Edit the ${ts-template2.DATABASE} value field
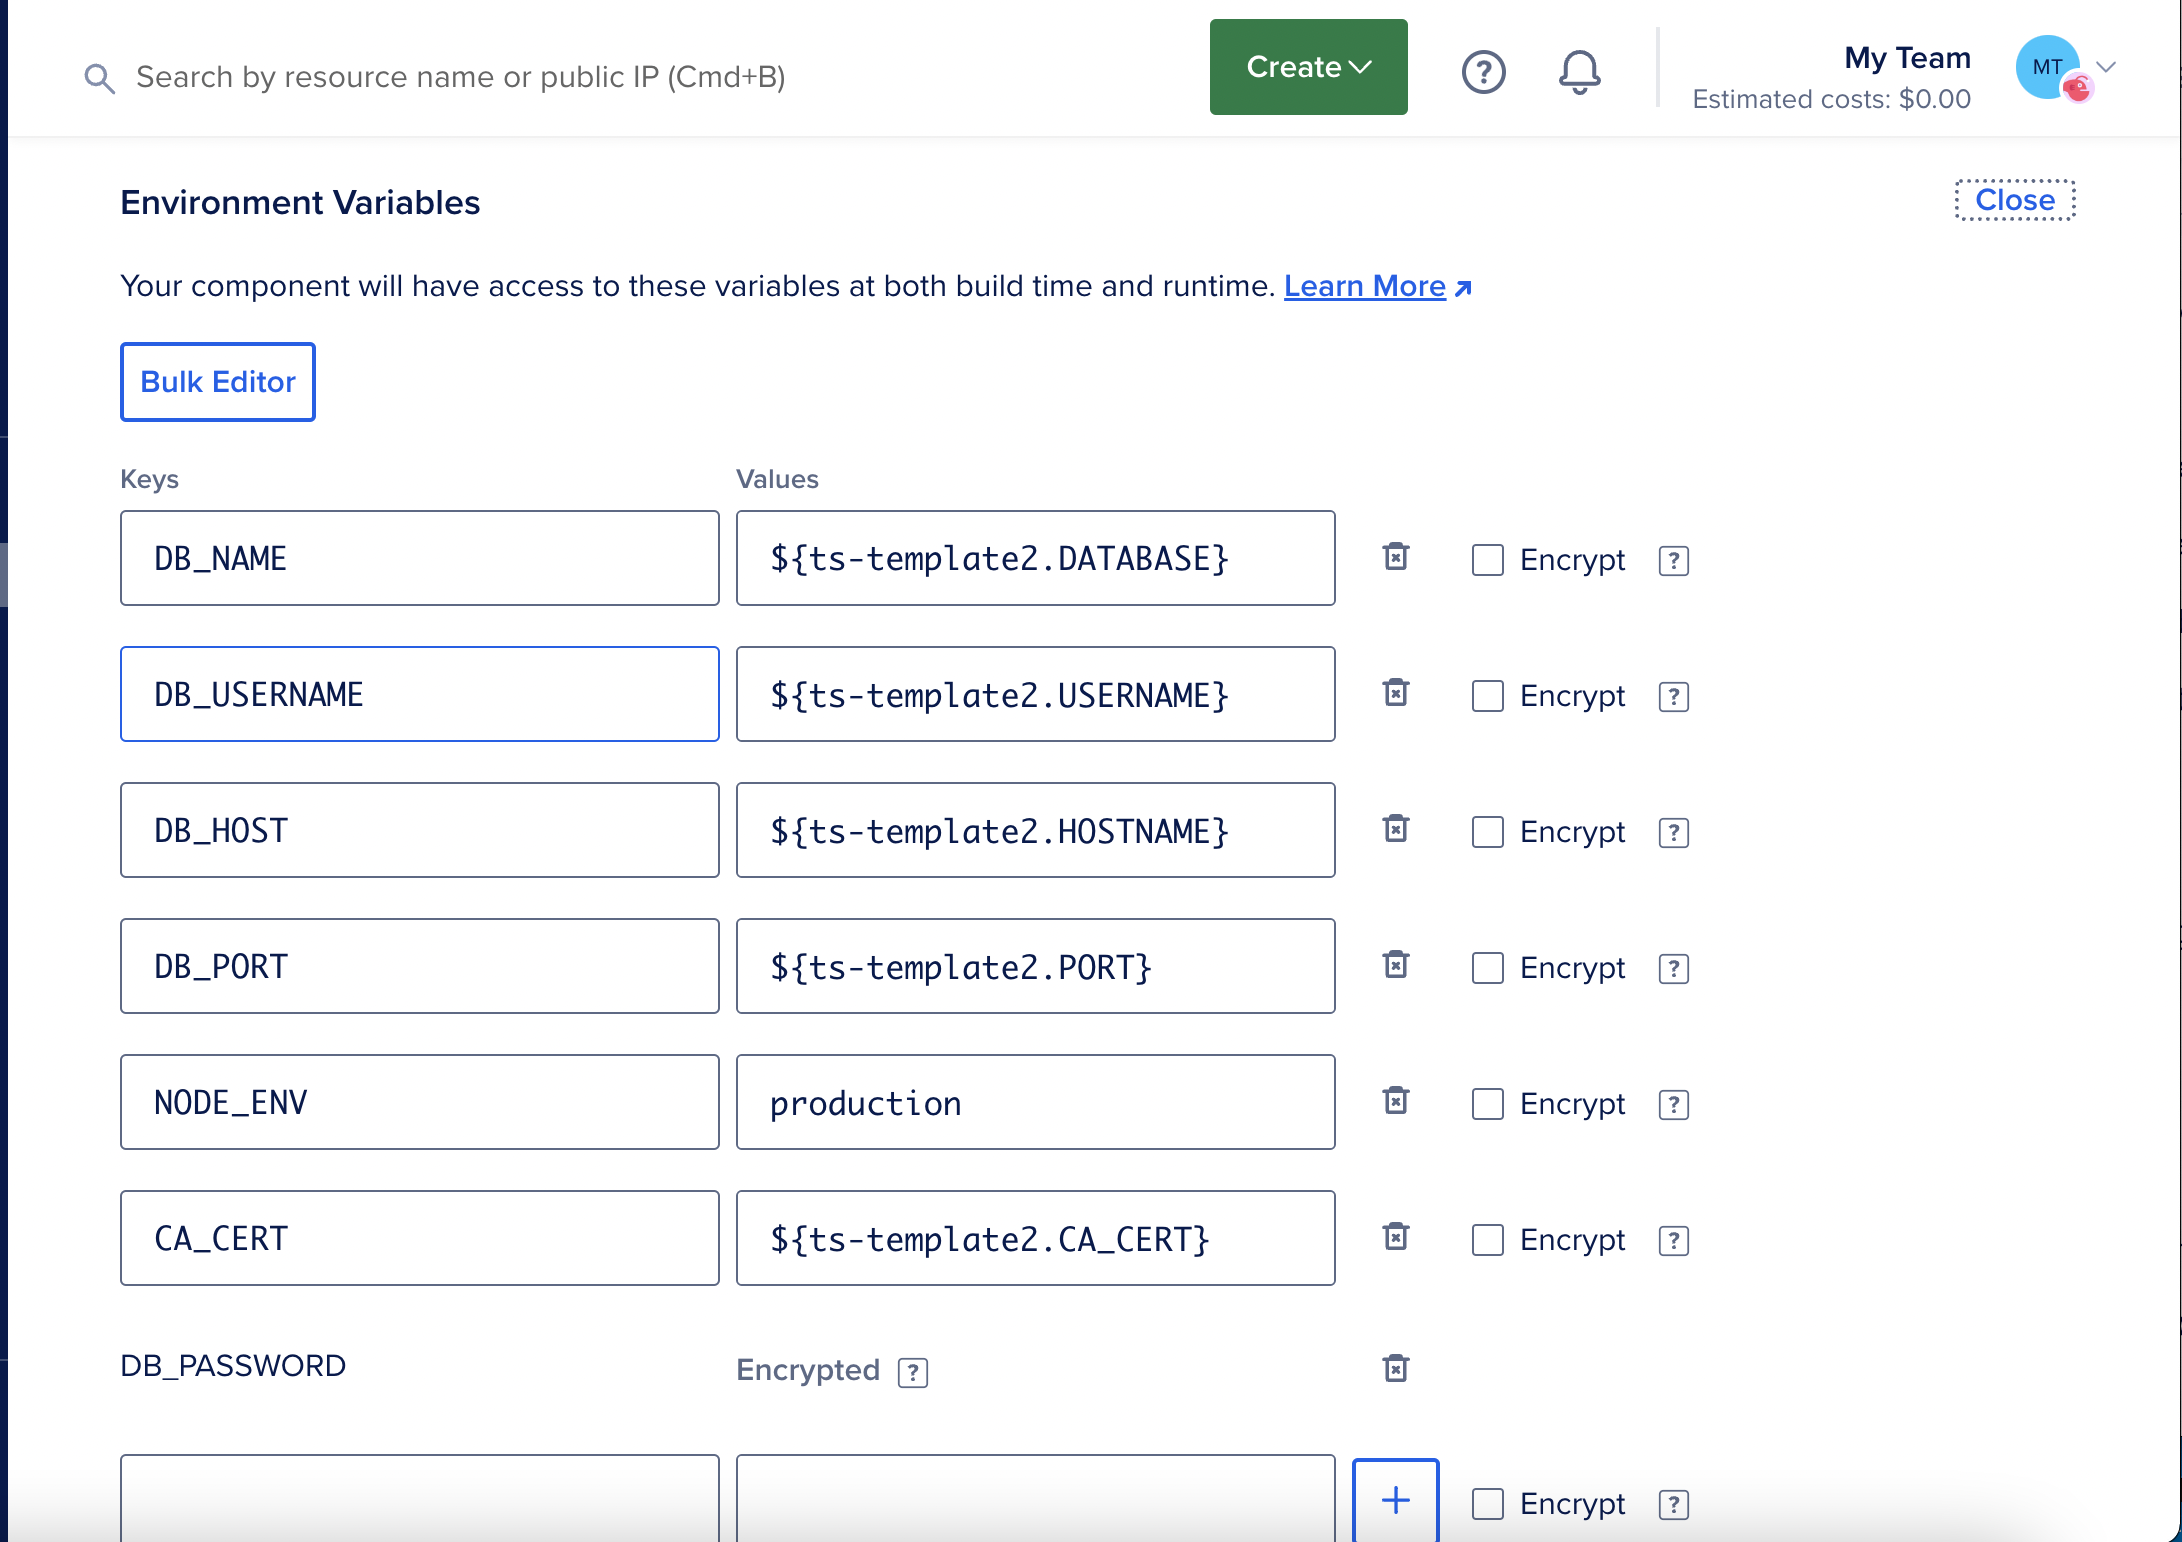This screenshot has height=1542, width=2182. (1036, 558)
